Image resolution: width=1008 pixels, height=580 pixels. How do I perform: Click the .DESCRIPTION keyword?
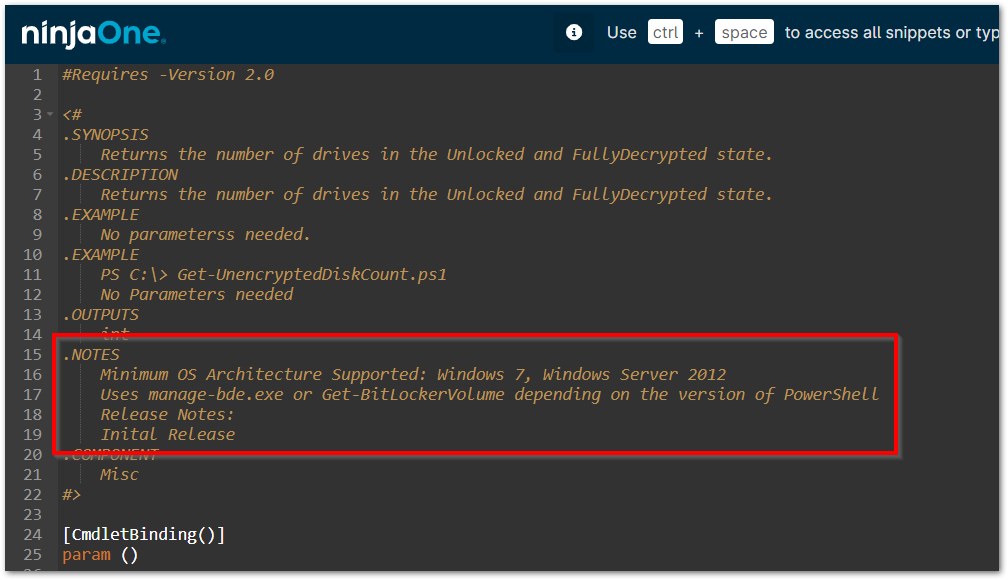[119, 174]
